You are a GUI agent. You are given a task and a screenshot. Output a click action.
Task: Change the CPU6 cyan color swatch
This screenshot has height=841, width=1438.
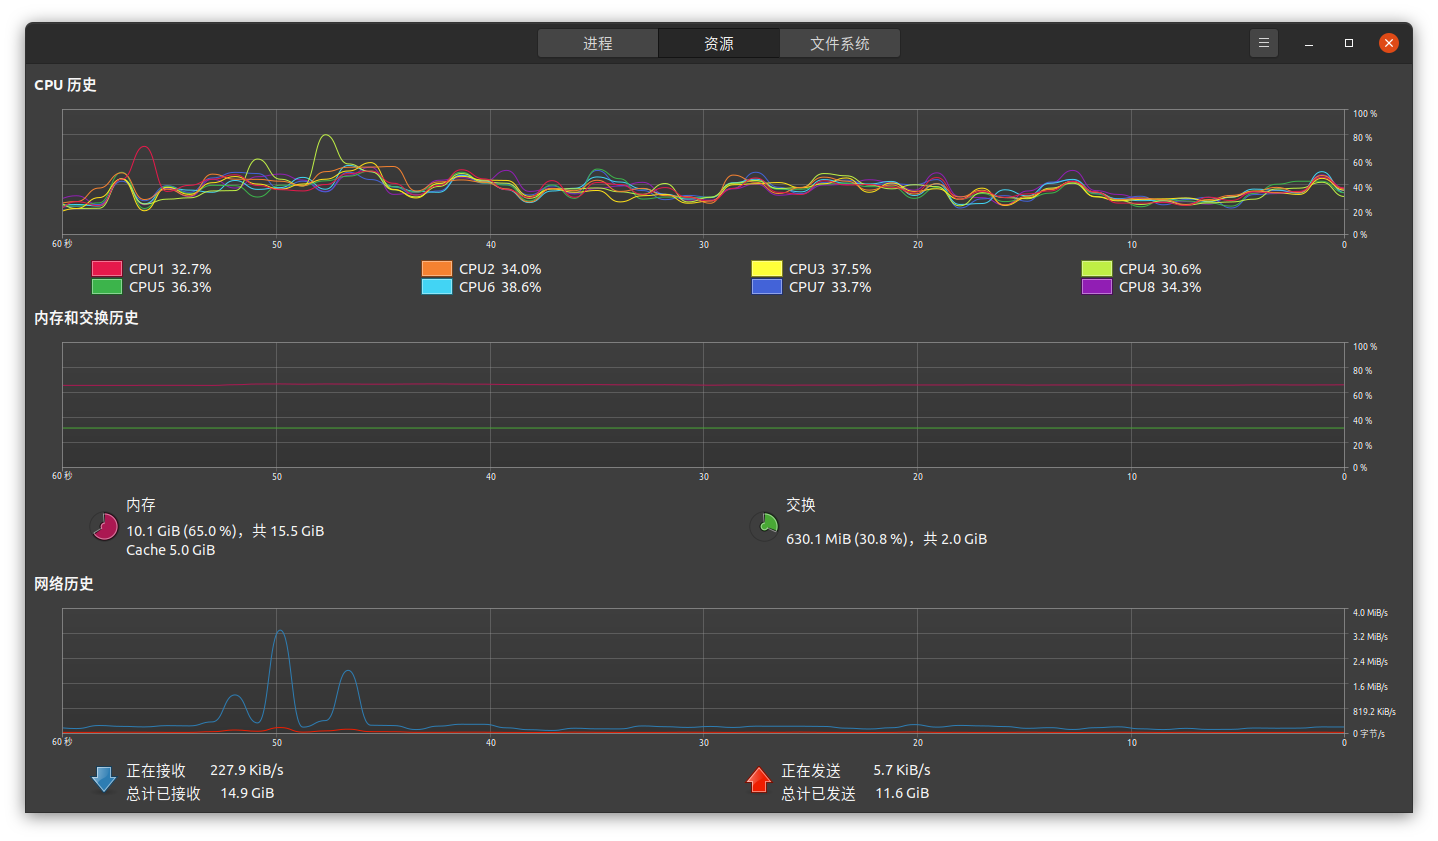(437, 287)
